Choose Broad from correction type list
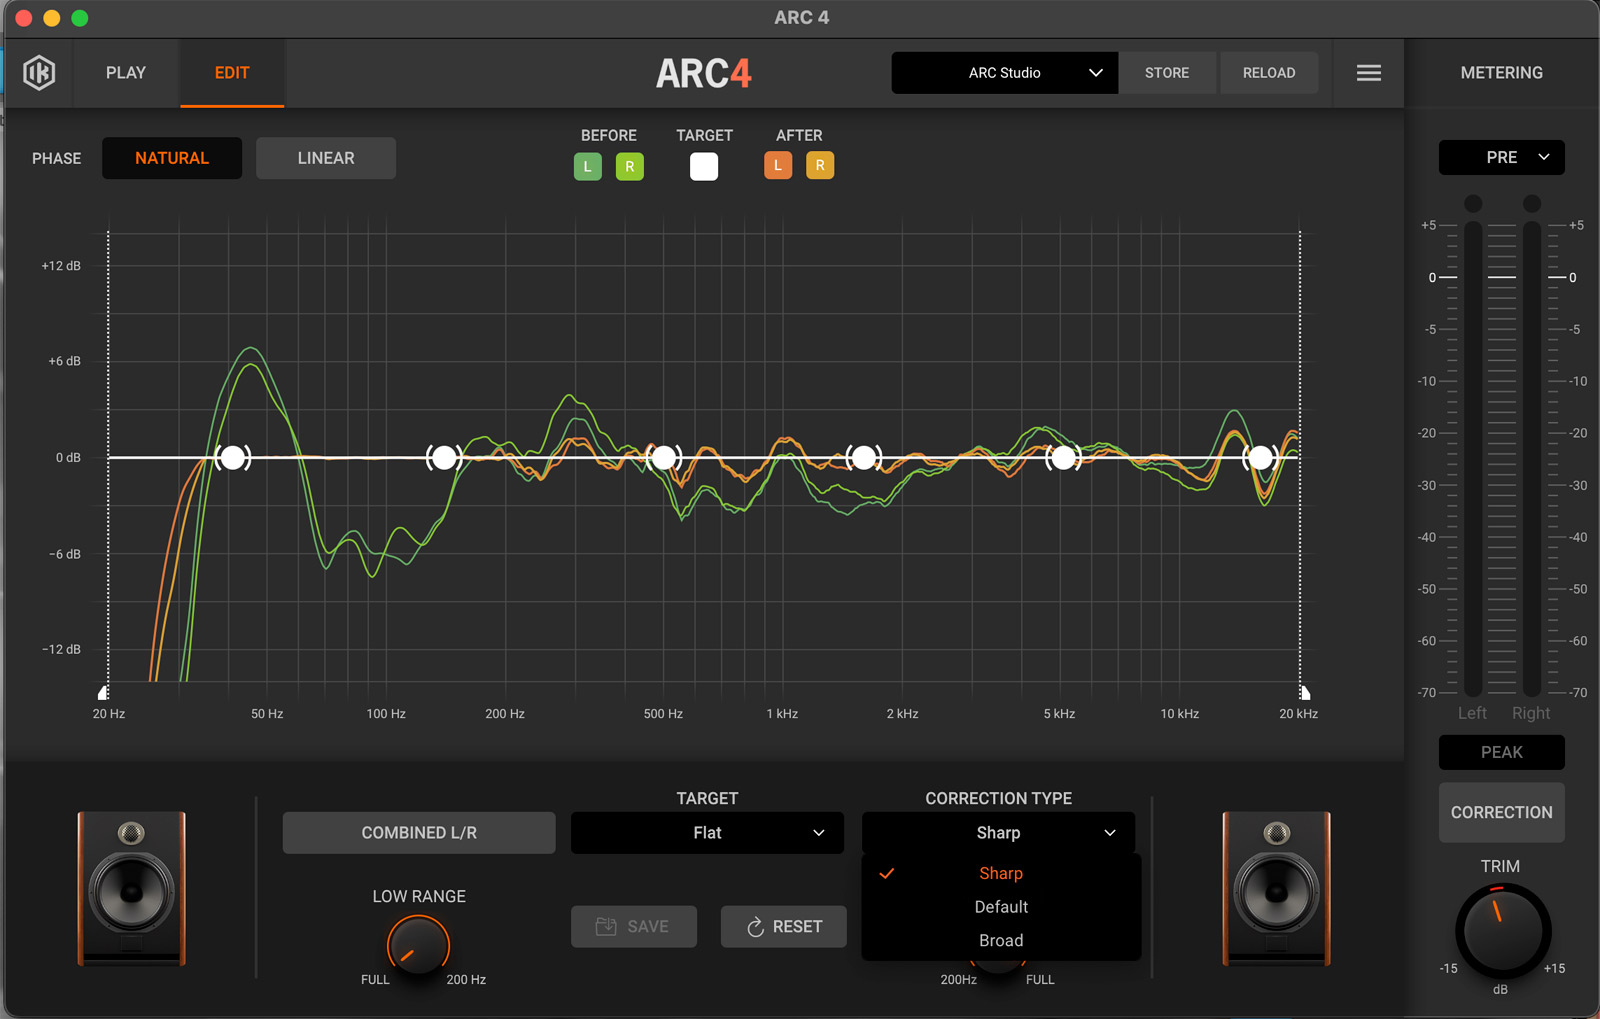1600x1019 pixels. tap(1001, 940)
